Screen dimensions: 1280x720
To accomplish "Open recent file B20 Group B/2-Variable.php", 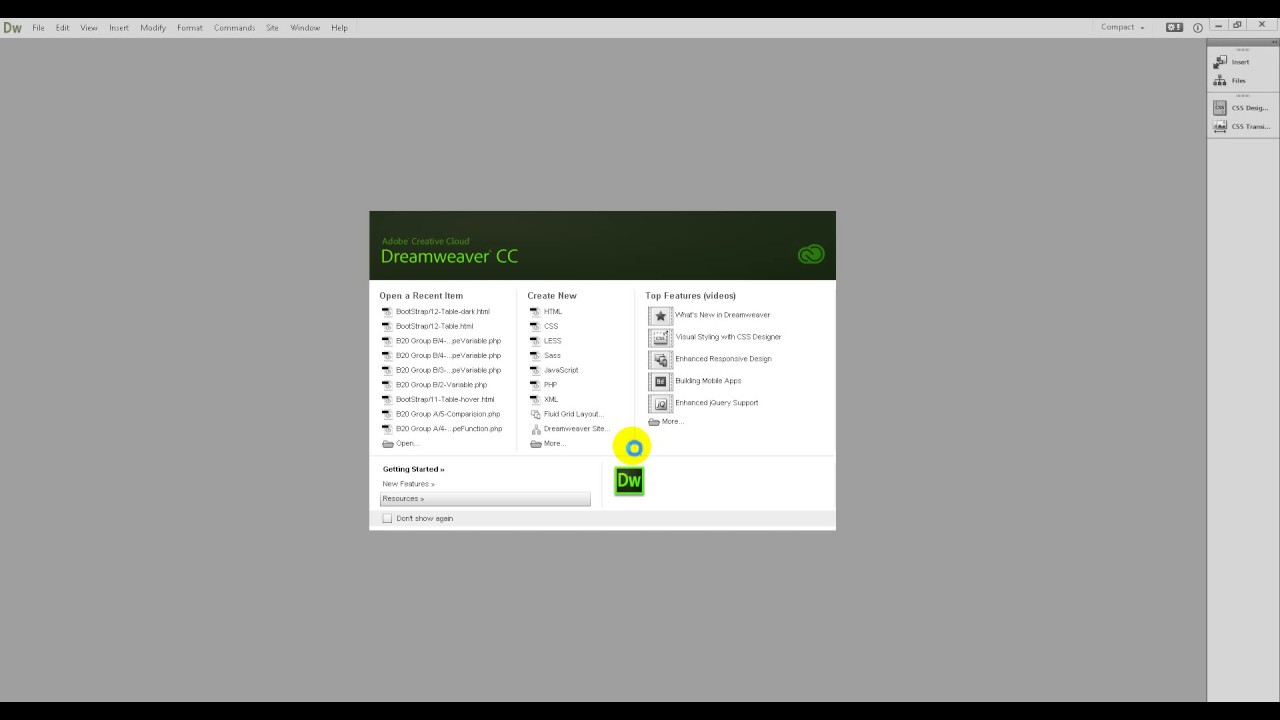I will tap(435, 385).
